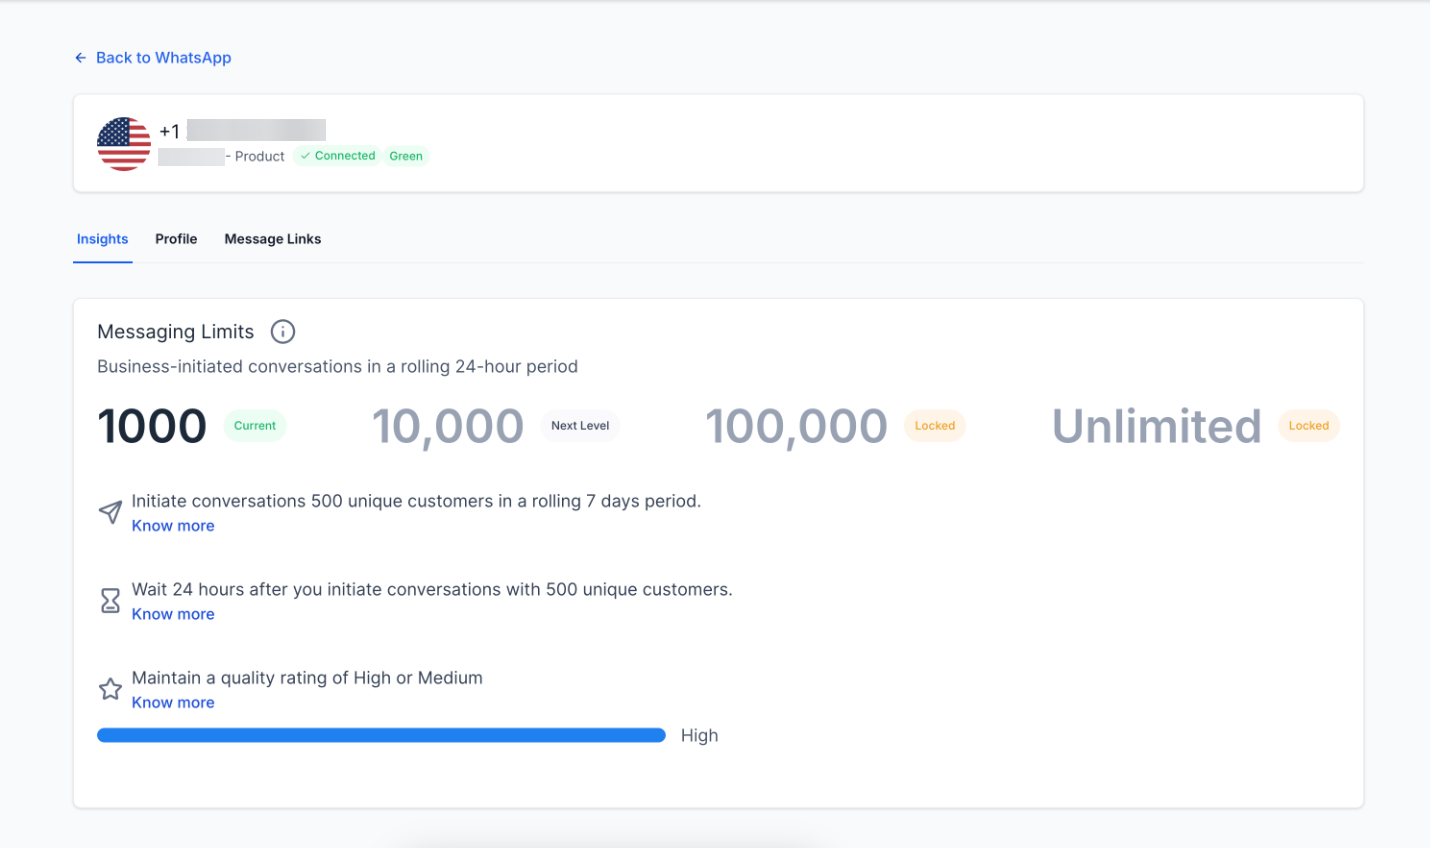Click the hourglass wait icon

(110, 601)
